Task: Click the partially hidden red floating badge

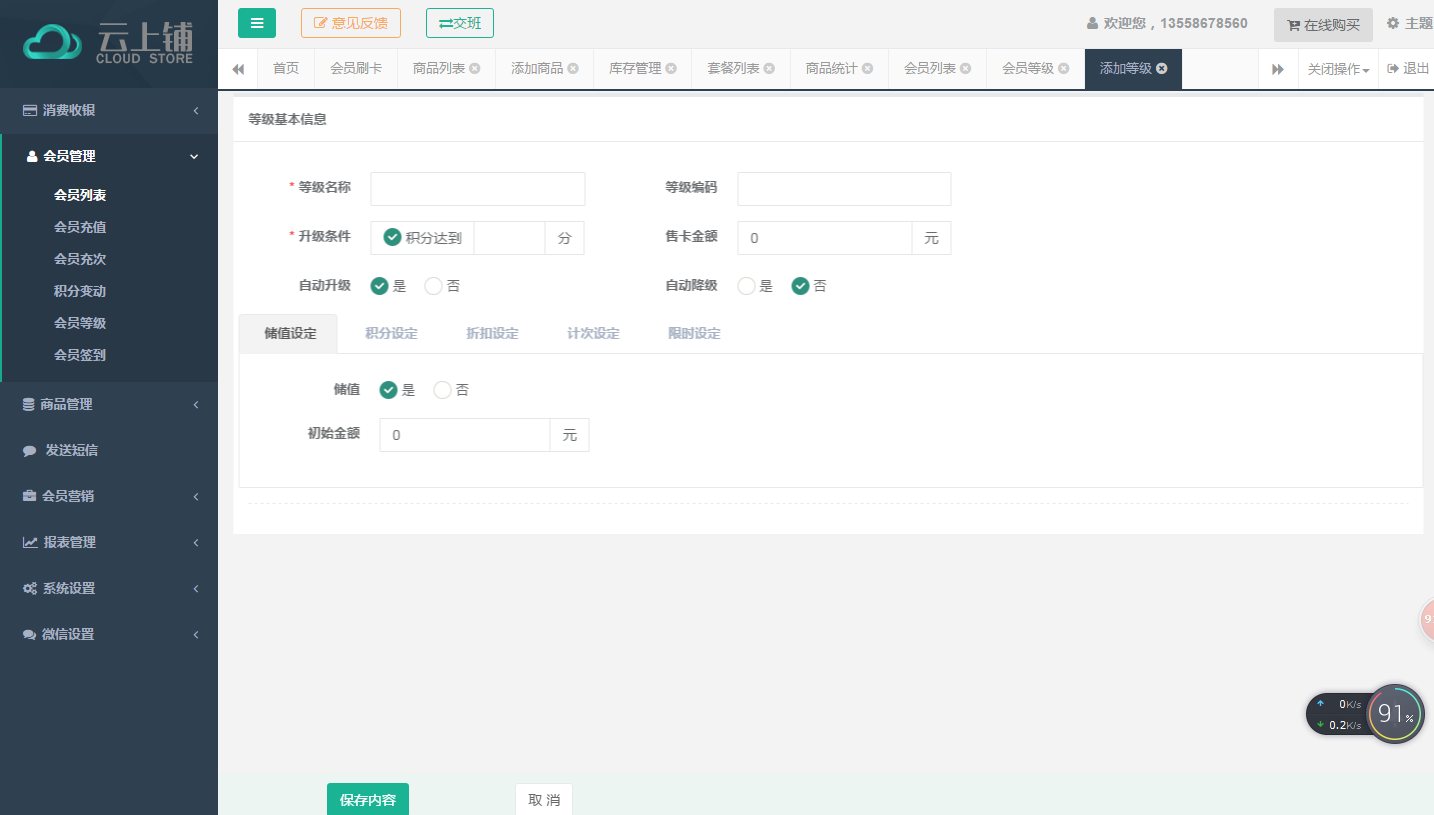Action: point(1428,620)
